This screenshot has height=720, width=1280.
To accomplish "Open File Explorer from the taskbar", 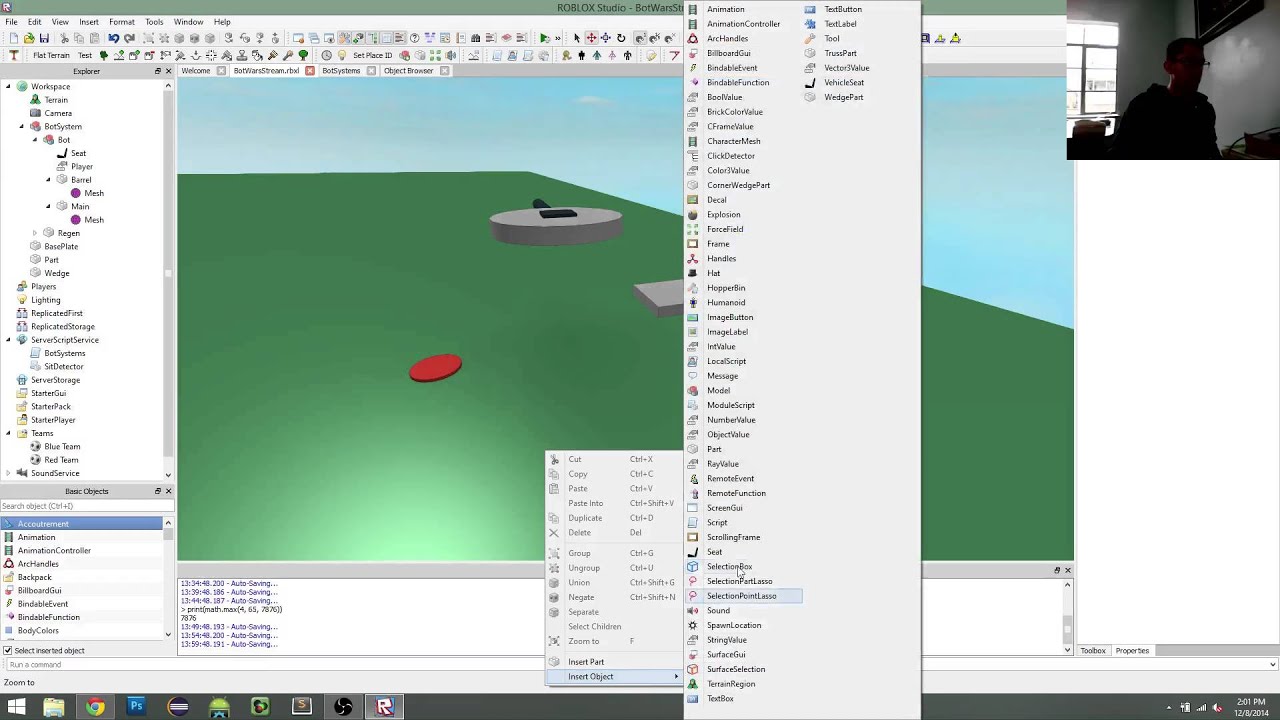I will [54, 707].
